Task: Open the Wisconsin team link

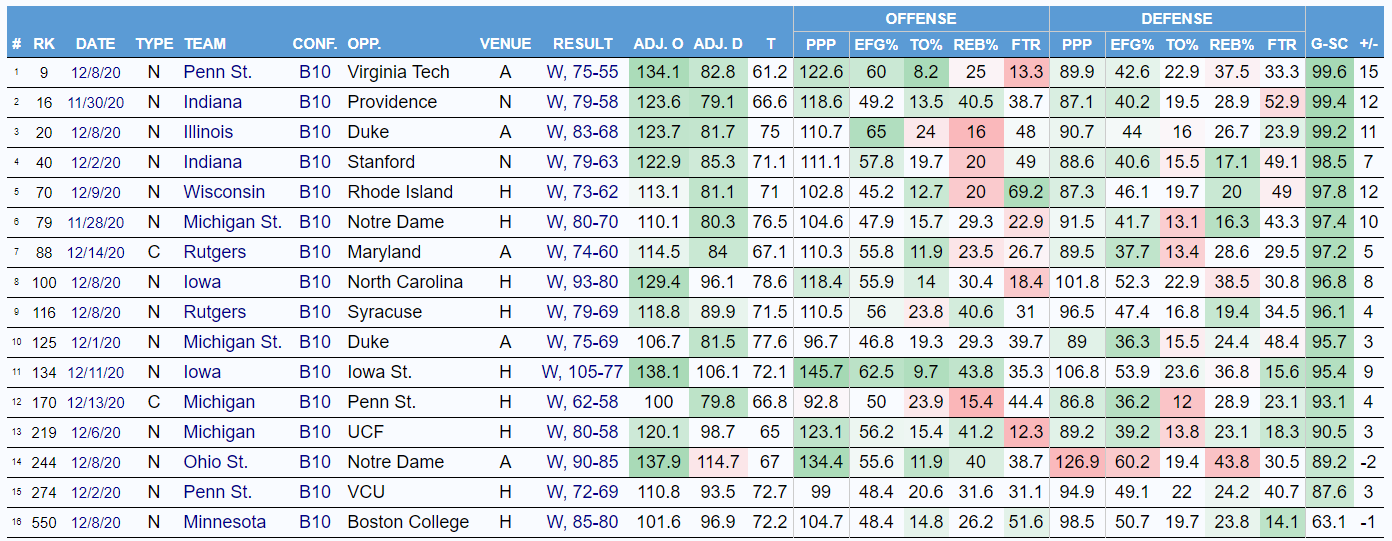Action: coord(224,192)
